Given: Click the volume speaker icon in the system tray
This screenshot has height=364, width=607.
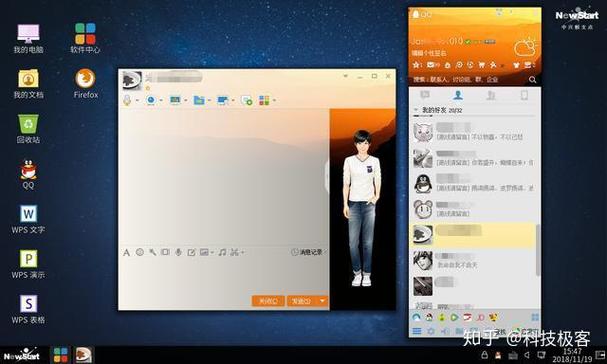Looking at the screenshot, I should [x=527, y=355].
